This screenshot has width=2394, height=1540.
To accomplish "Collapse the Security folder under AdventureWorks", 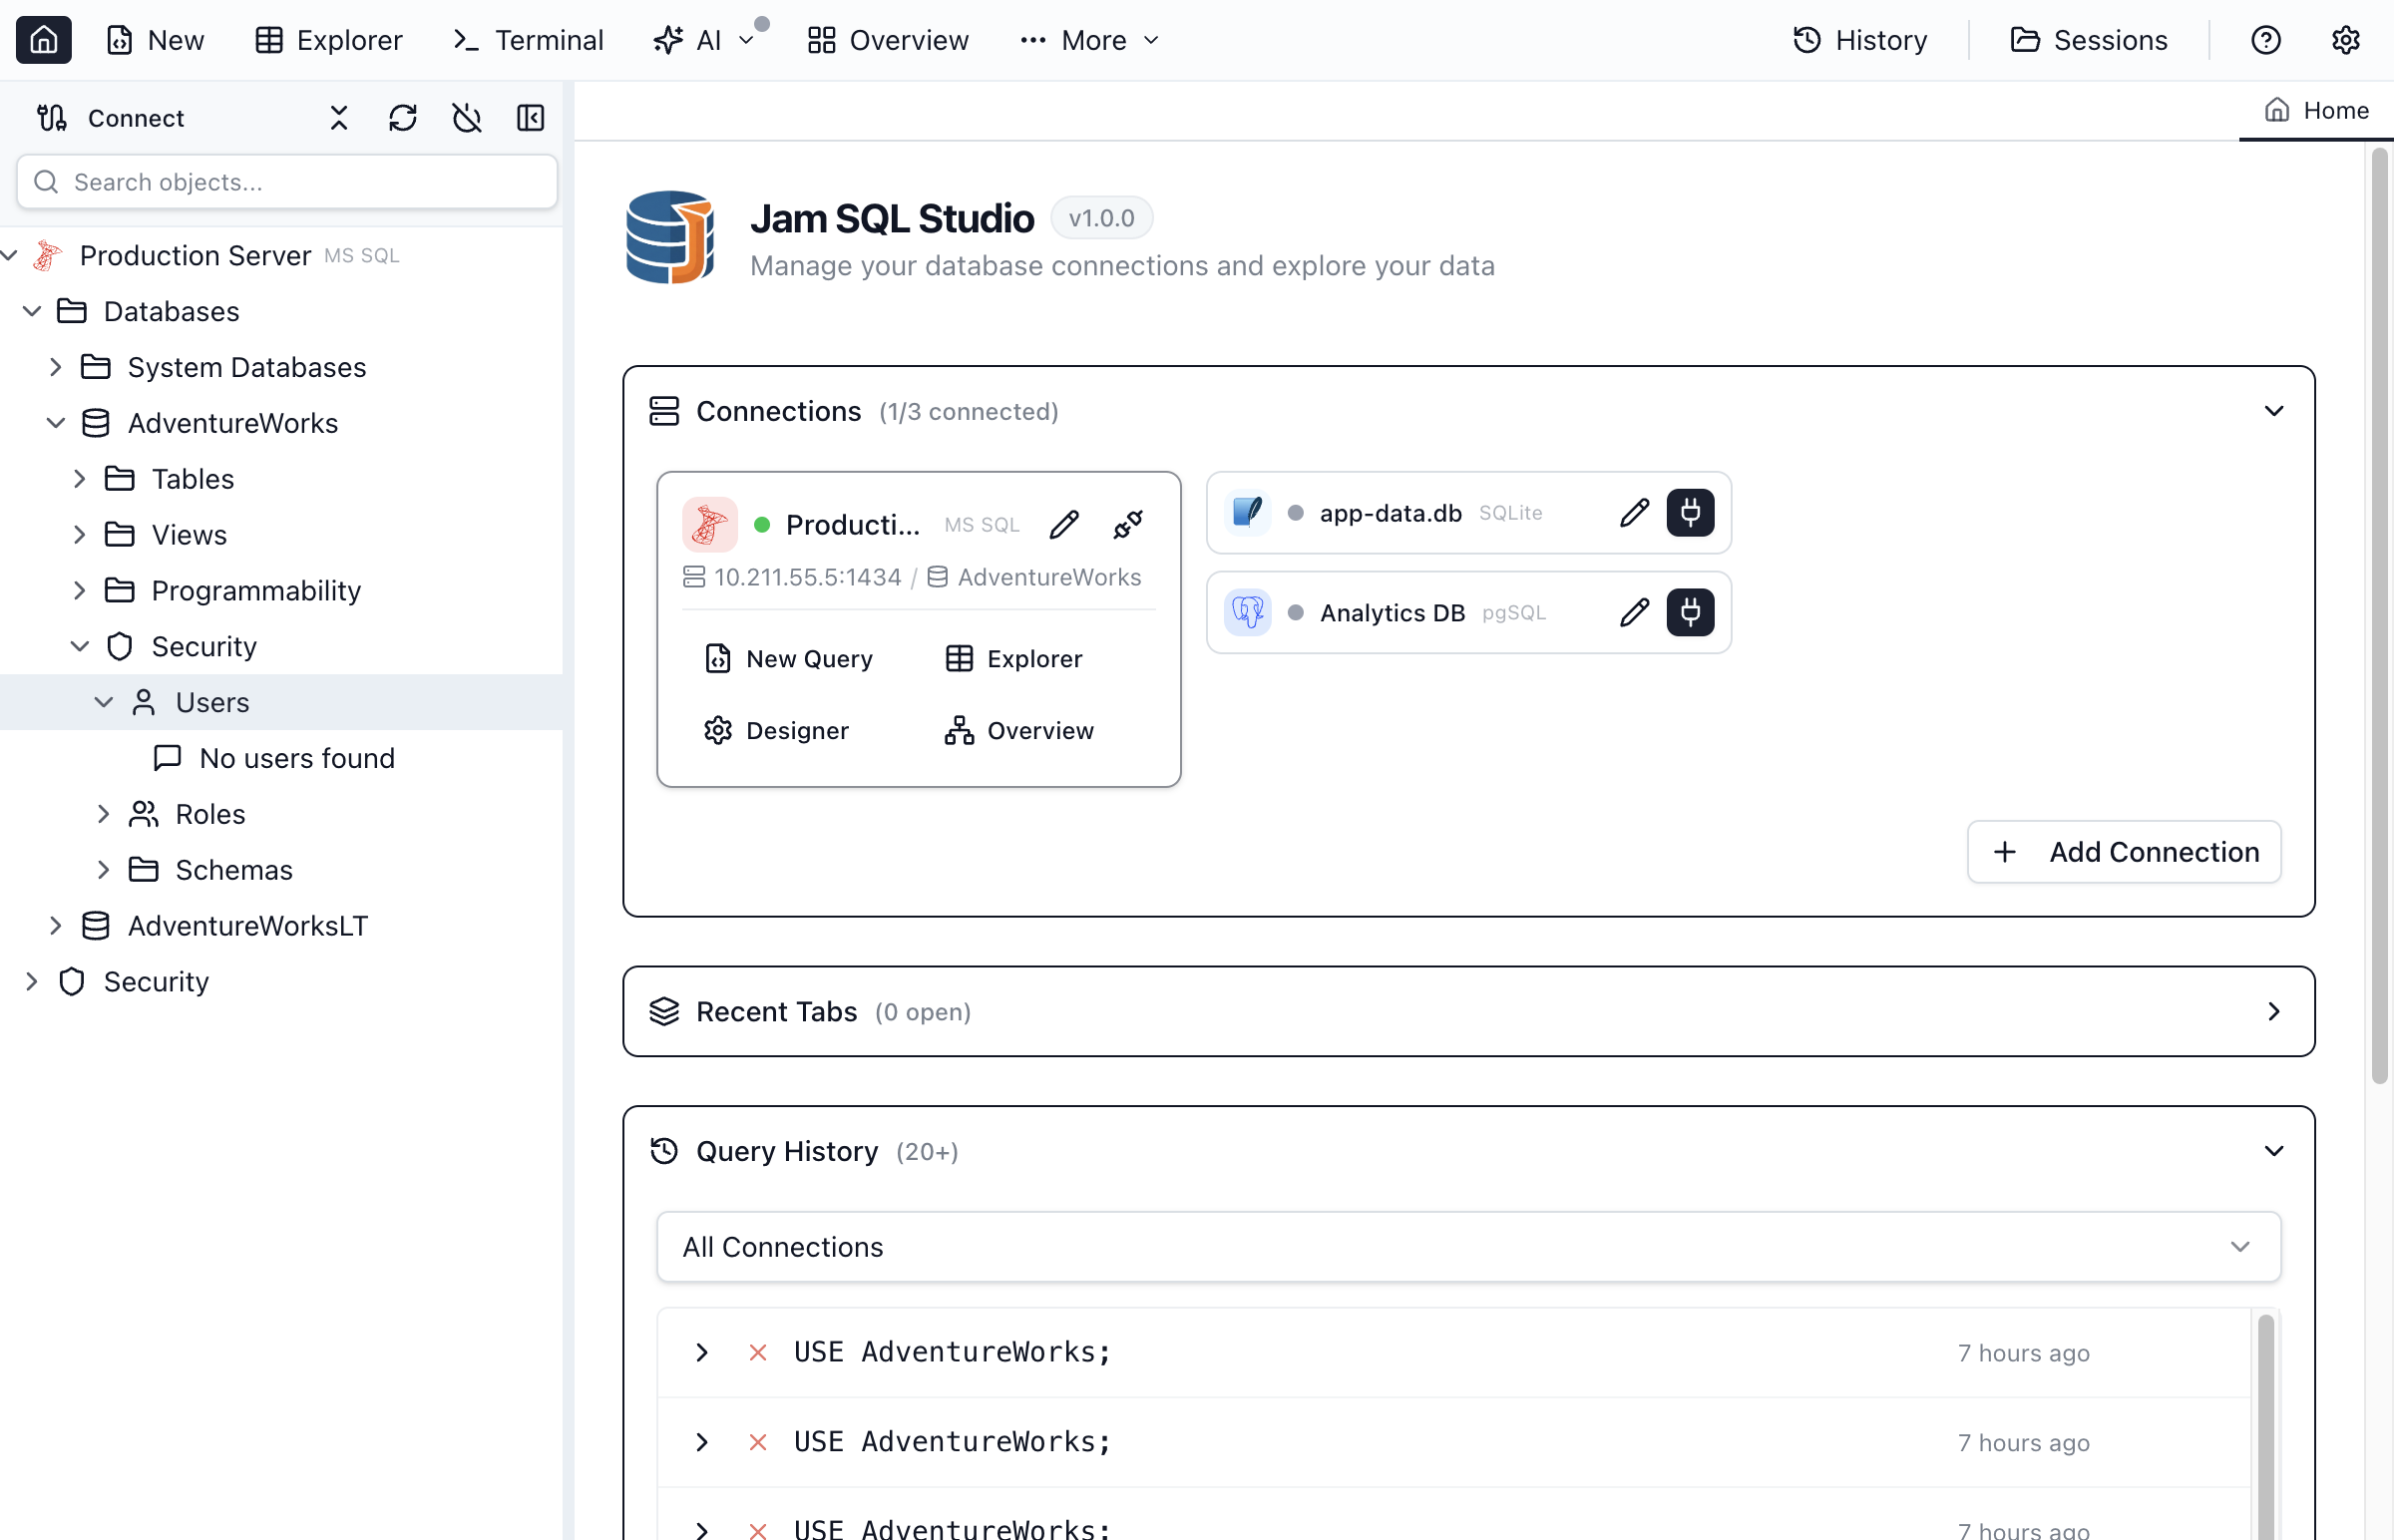I will click(79, 646).
